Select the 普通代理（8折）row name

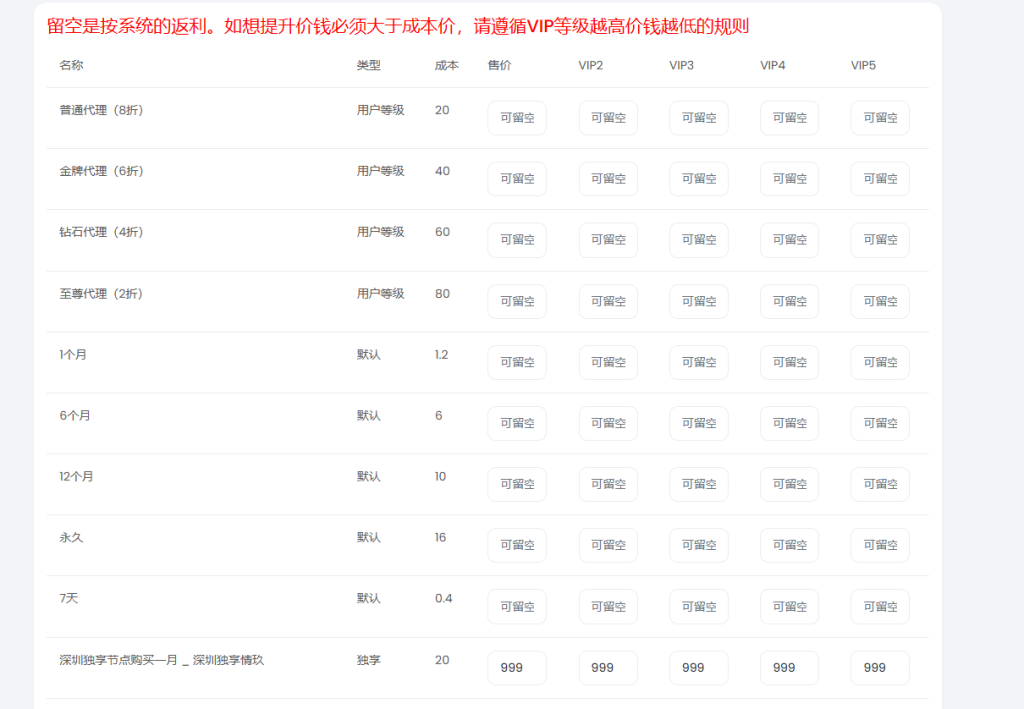(100, 109)
